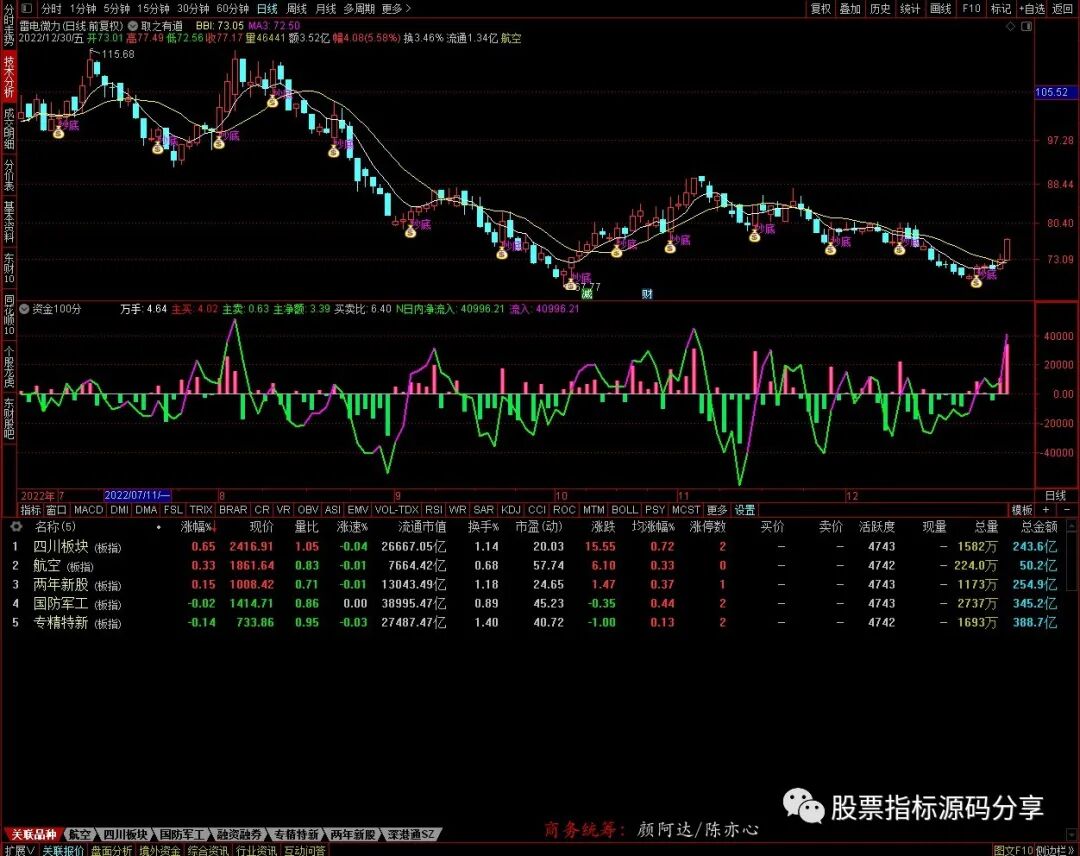This screenshot has width=1080, height=856.
Task: Switch to the 5分钟 period
Action: point(117,8)
